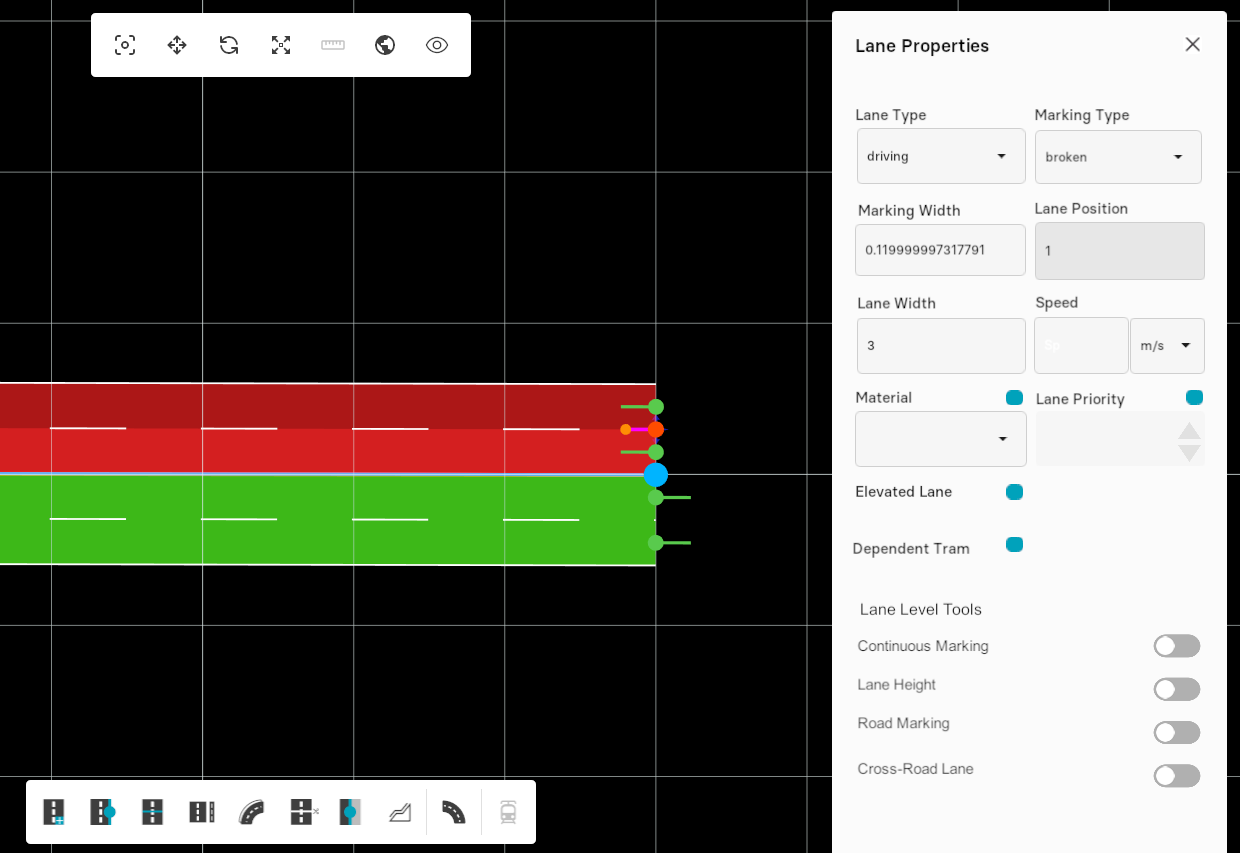Click the circular-arrows rotate icon

tap(229, 45)
